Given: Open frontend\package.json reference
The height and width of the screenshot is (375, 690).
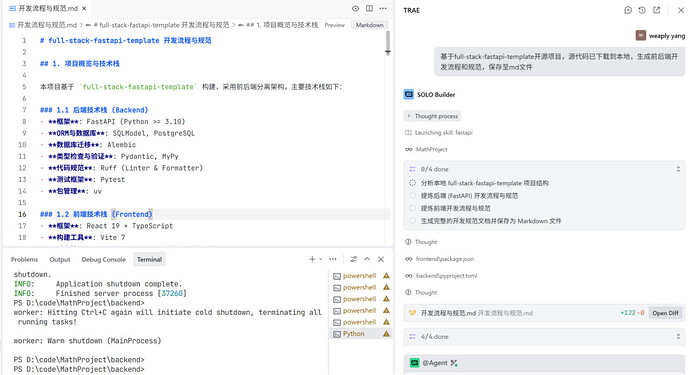Looking at the screenshot, I should 444,259.
